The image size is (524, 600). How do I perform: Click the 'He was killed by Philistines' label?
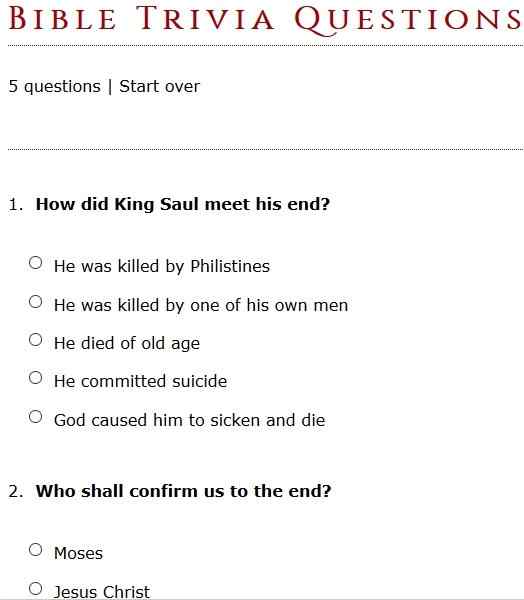click(162, 266)
